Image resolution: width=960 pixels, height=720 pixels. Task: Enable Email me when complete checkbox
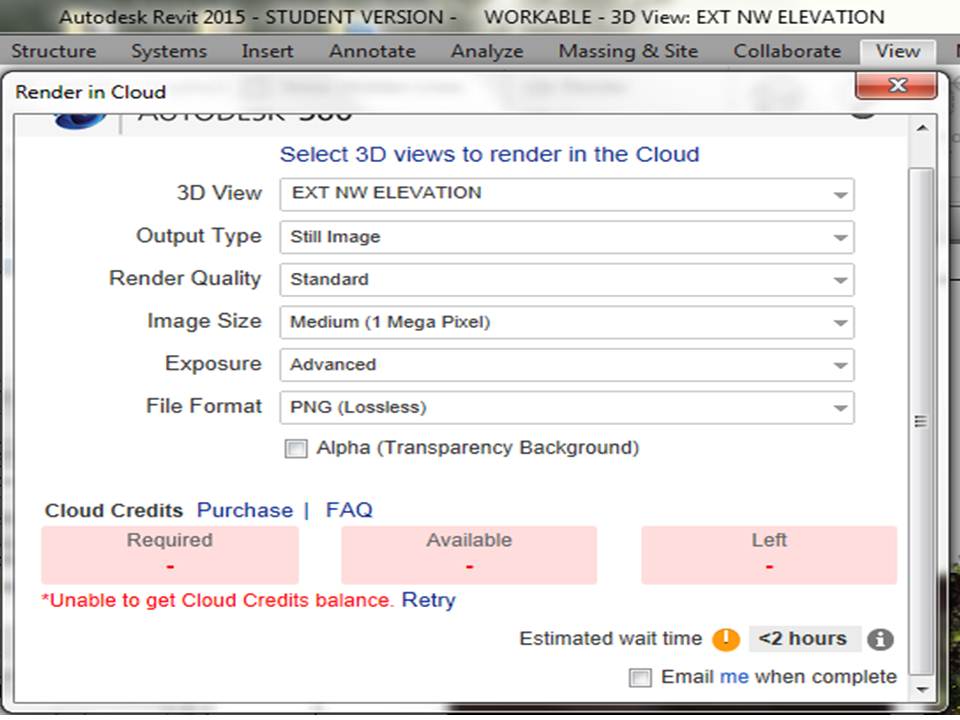click(640, 678)
